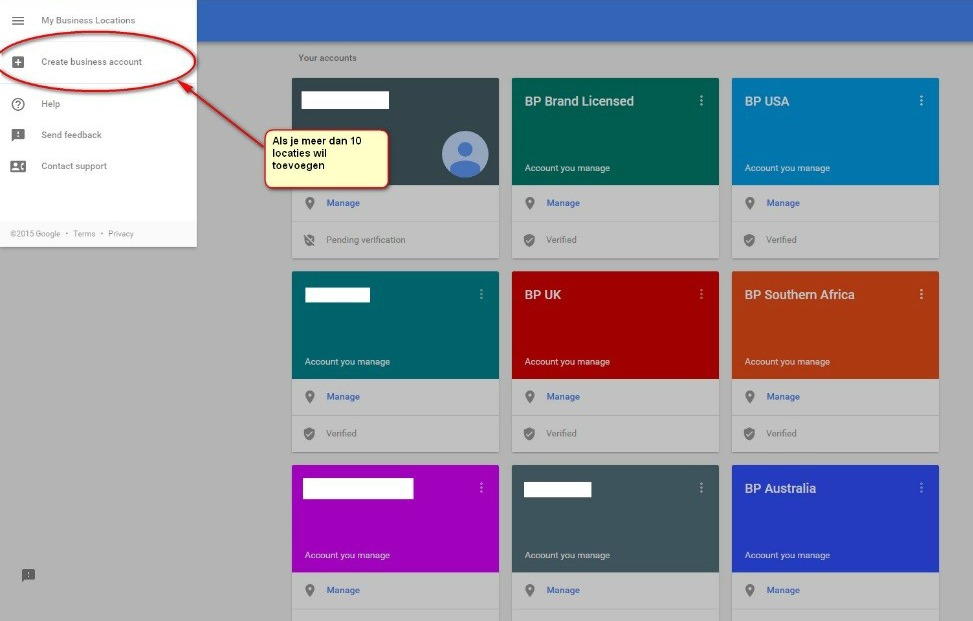The height and width of the screenshot is (621, 973).
Task: Click the profile avatar on the pending account card
Action: coord(465,154)
